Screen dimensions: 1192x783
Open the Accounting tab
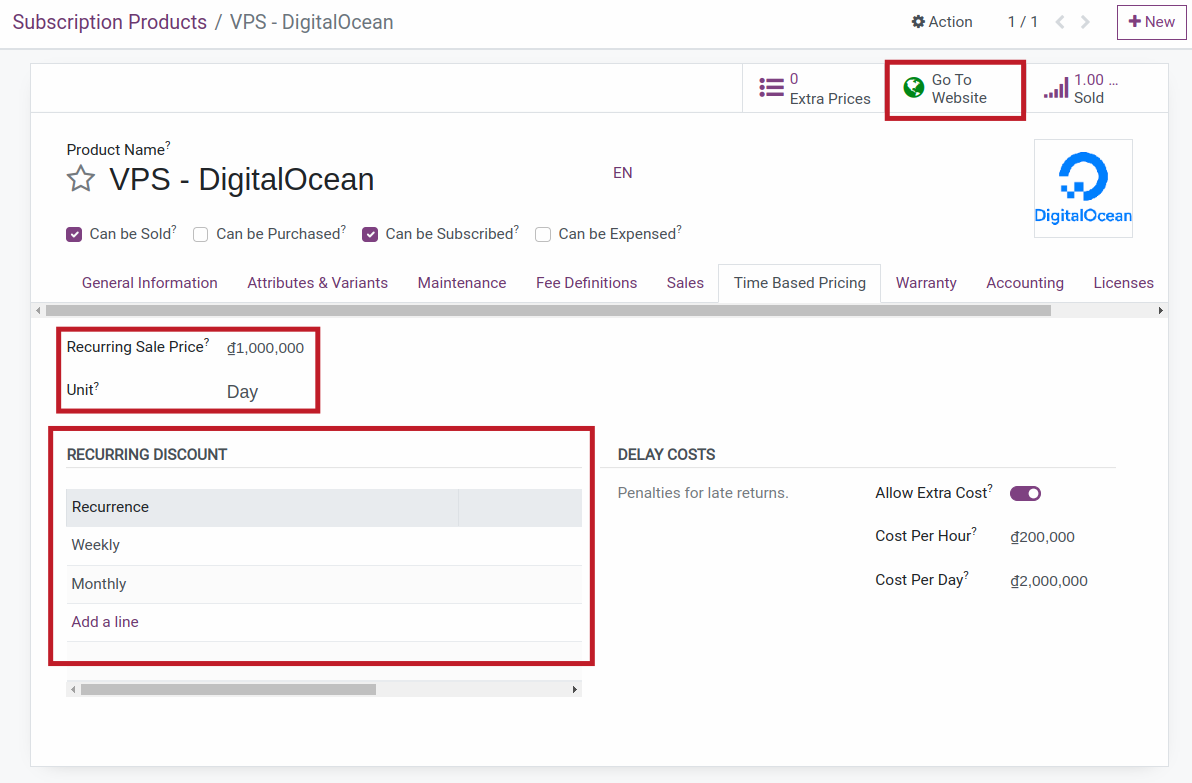point(1025,283)
